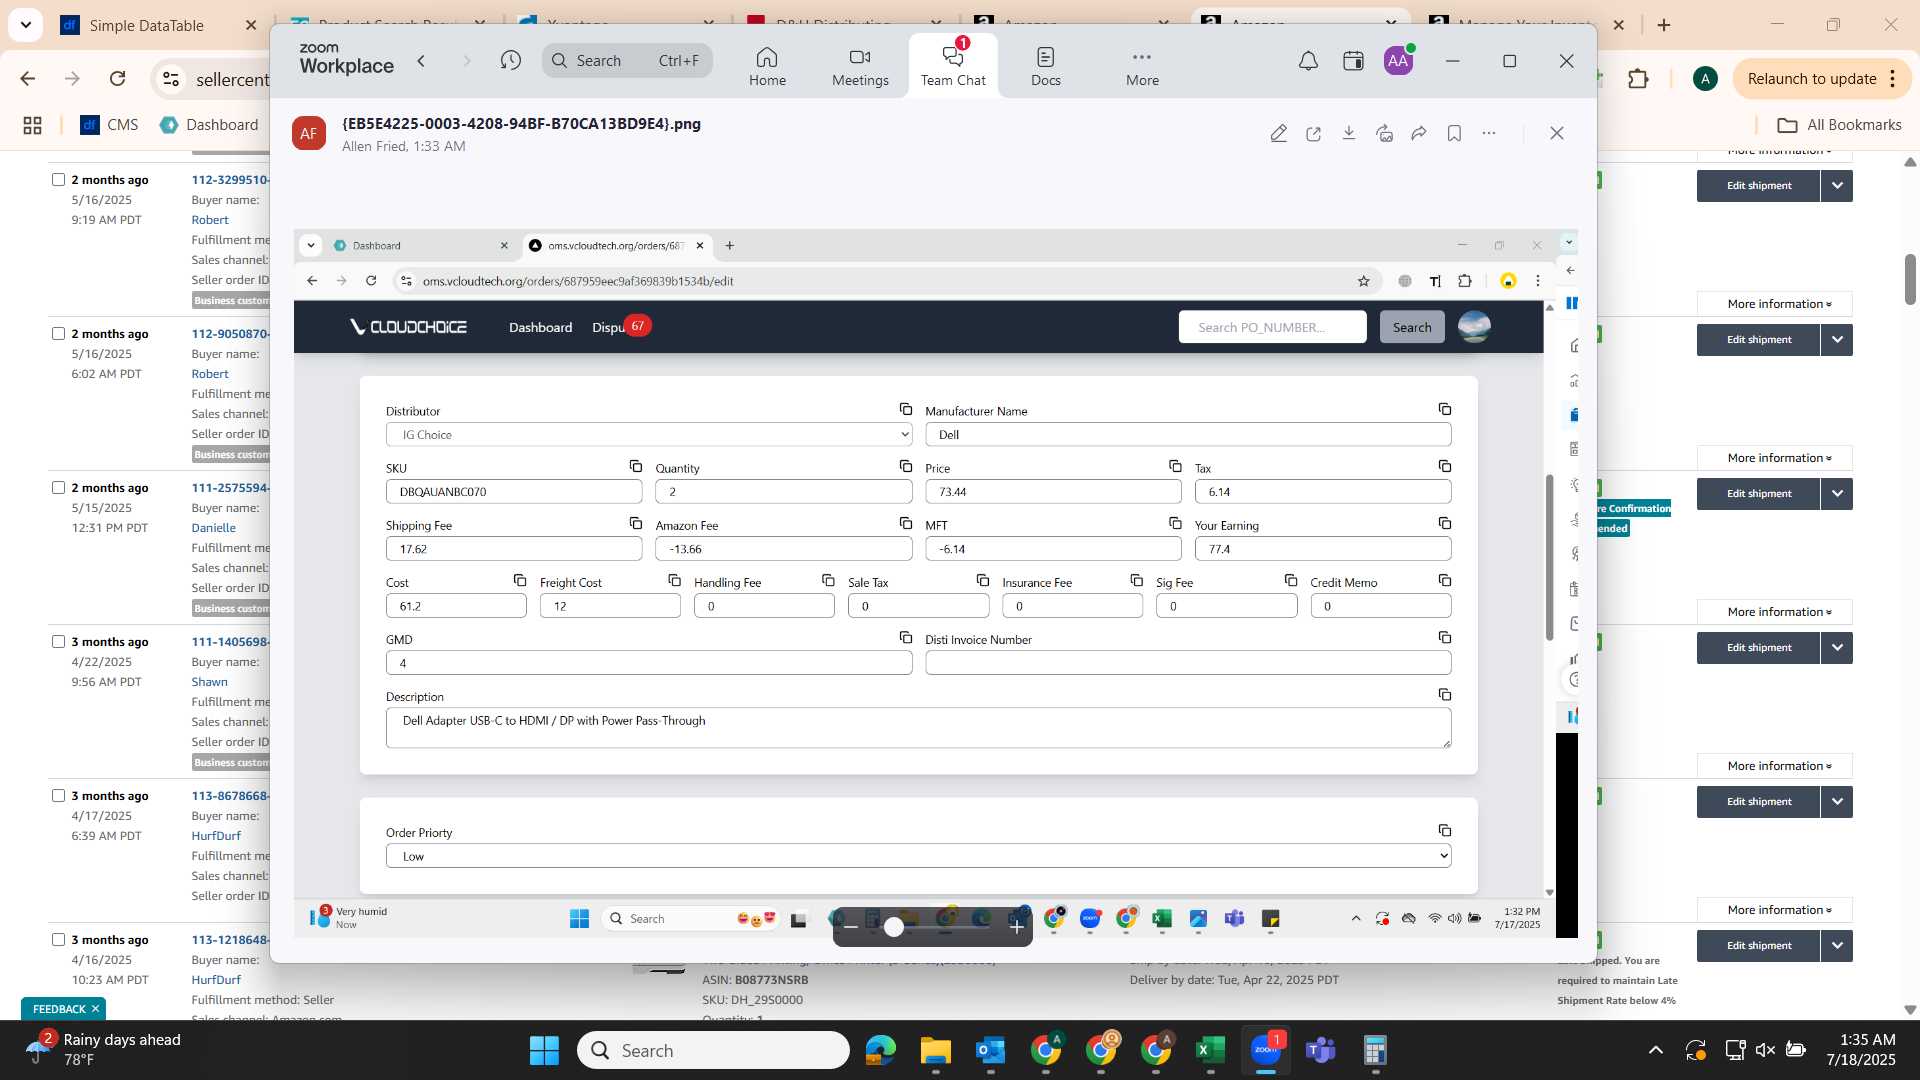Click AA profile avatar in Zoom

coord(1398,61)
